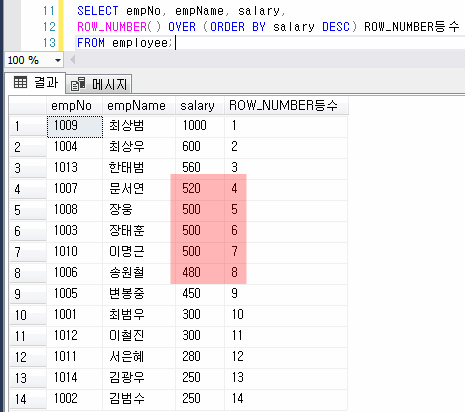Screen dimensions: 465x412
Task: Click salary cell 600
Action: [200, 147]
